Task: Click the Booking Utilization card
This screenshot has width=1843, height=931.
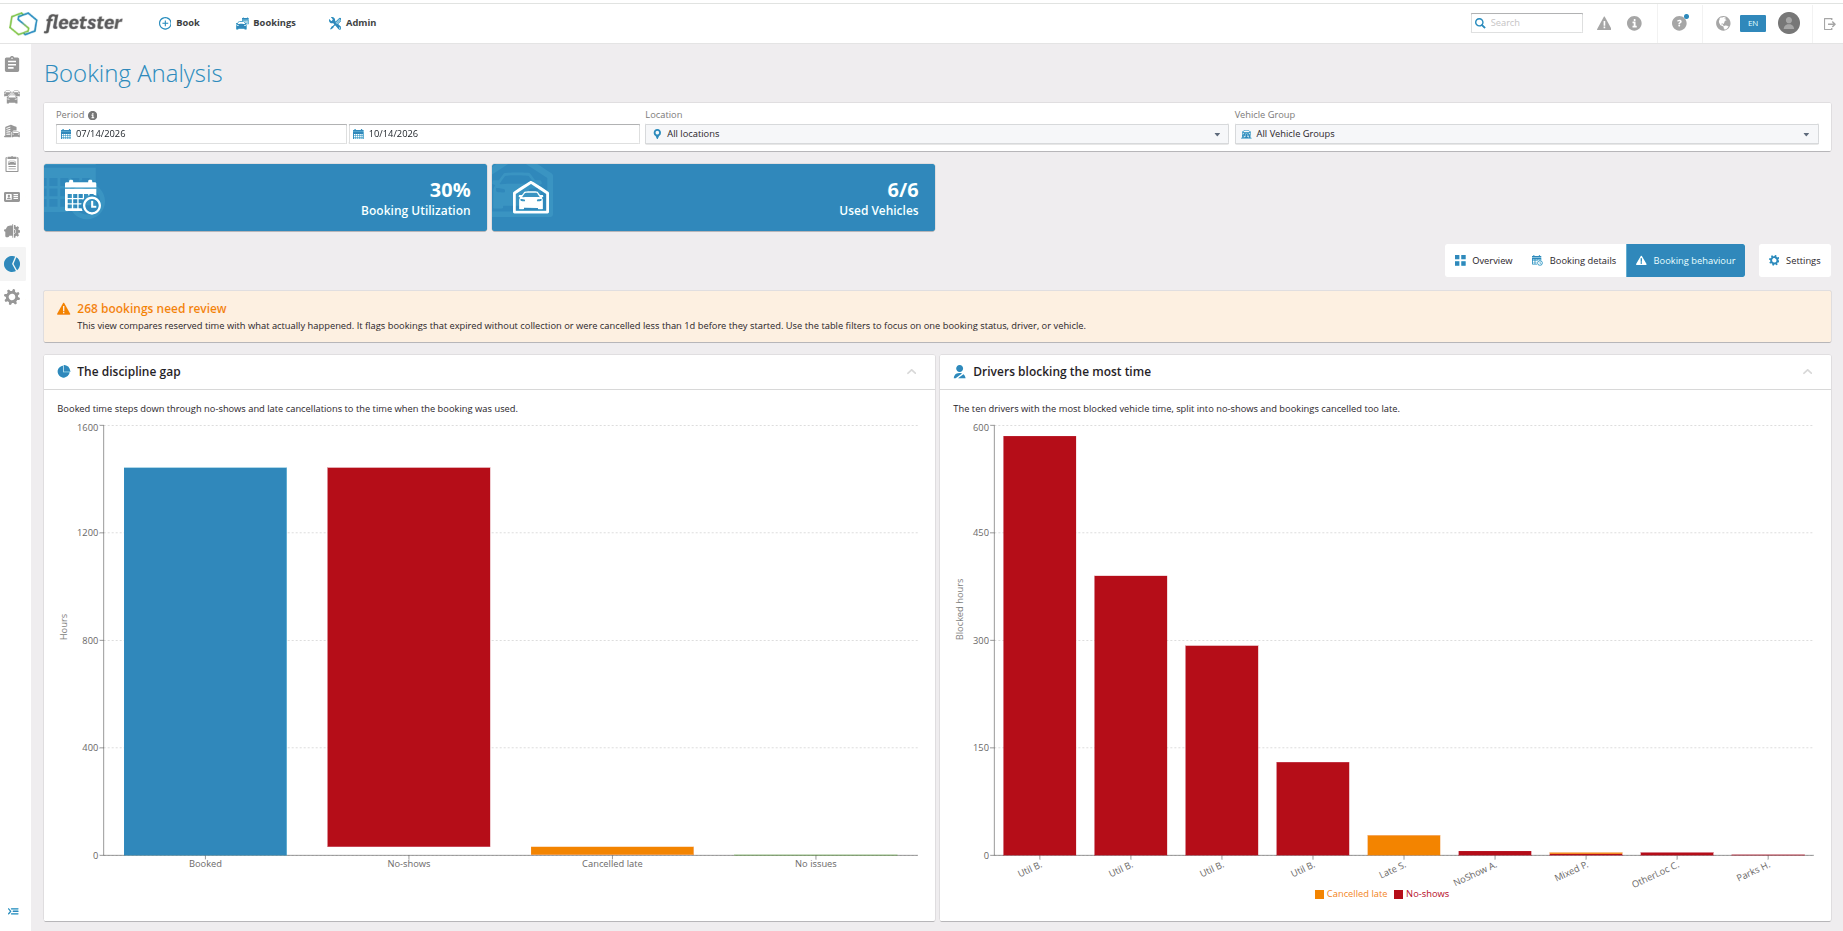Action: pos(265,198)
